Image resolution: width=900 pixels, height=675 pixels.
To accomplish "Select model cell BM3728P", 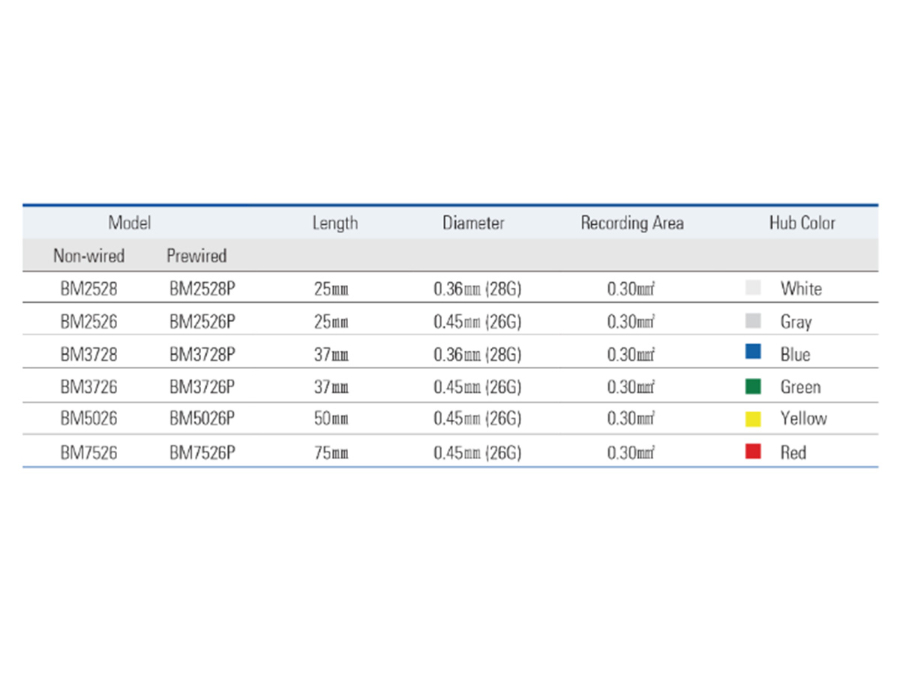I will 202,354.
